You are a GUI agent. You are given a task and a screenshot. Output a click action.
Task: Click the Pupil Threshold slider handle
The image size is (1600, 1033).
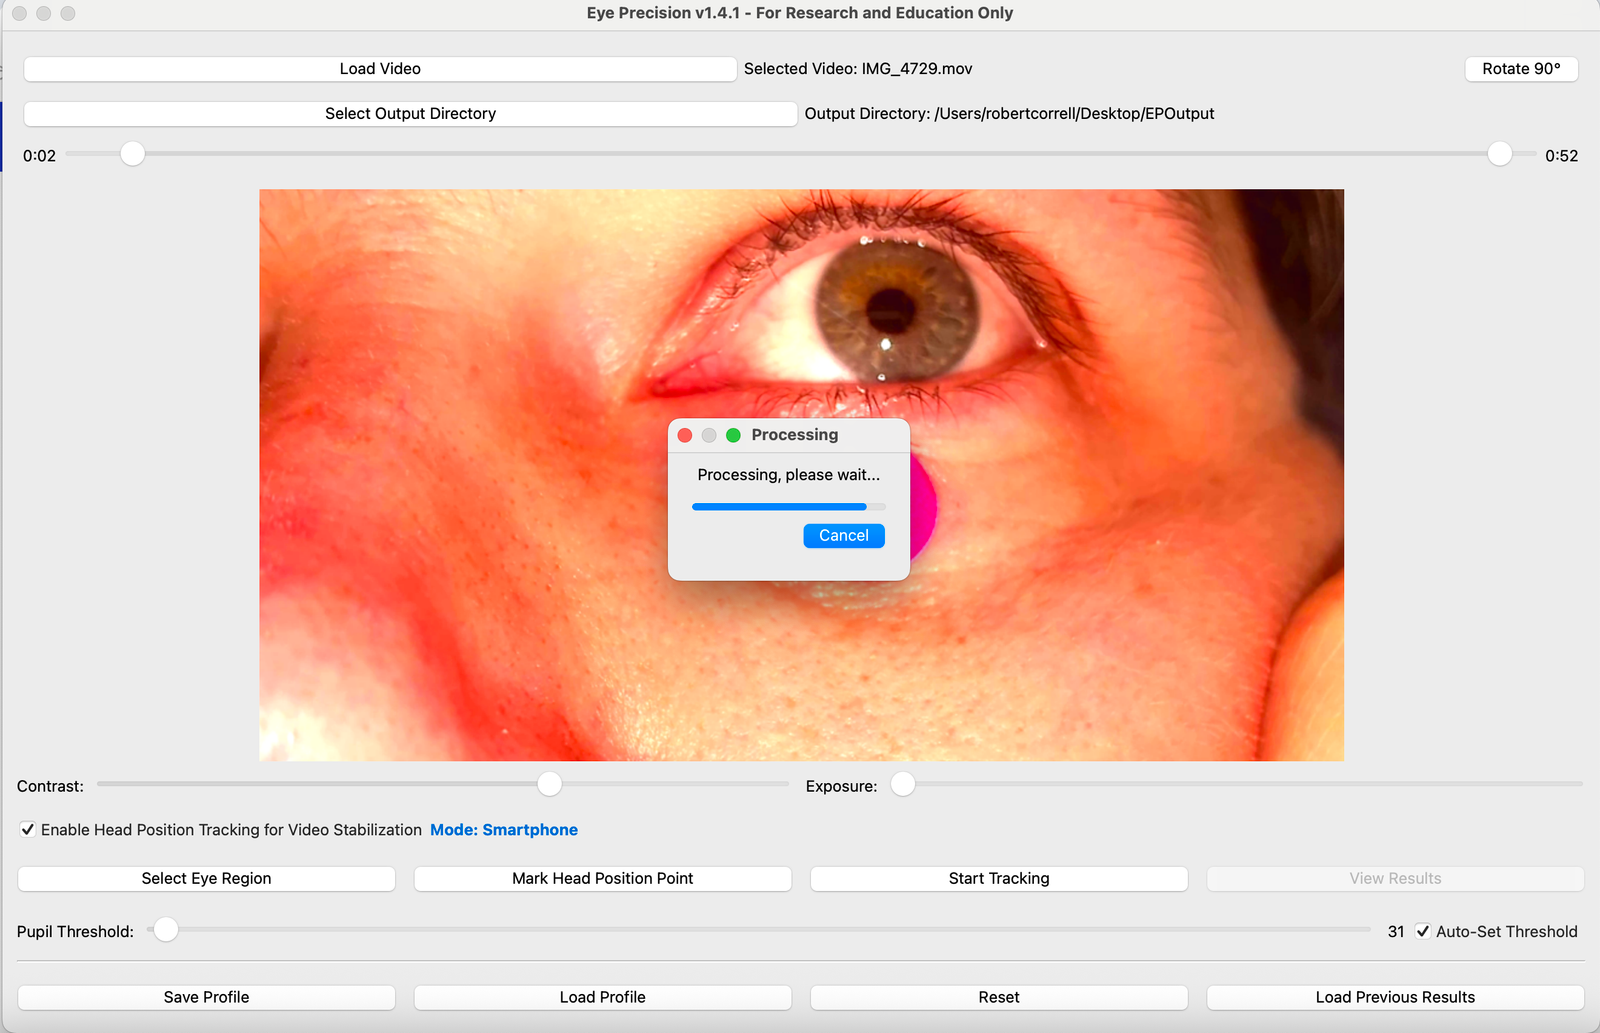[x=166, y=930]
